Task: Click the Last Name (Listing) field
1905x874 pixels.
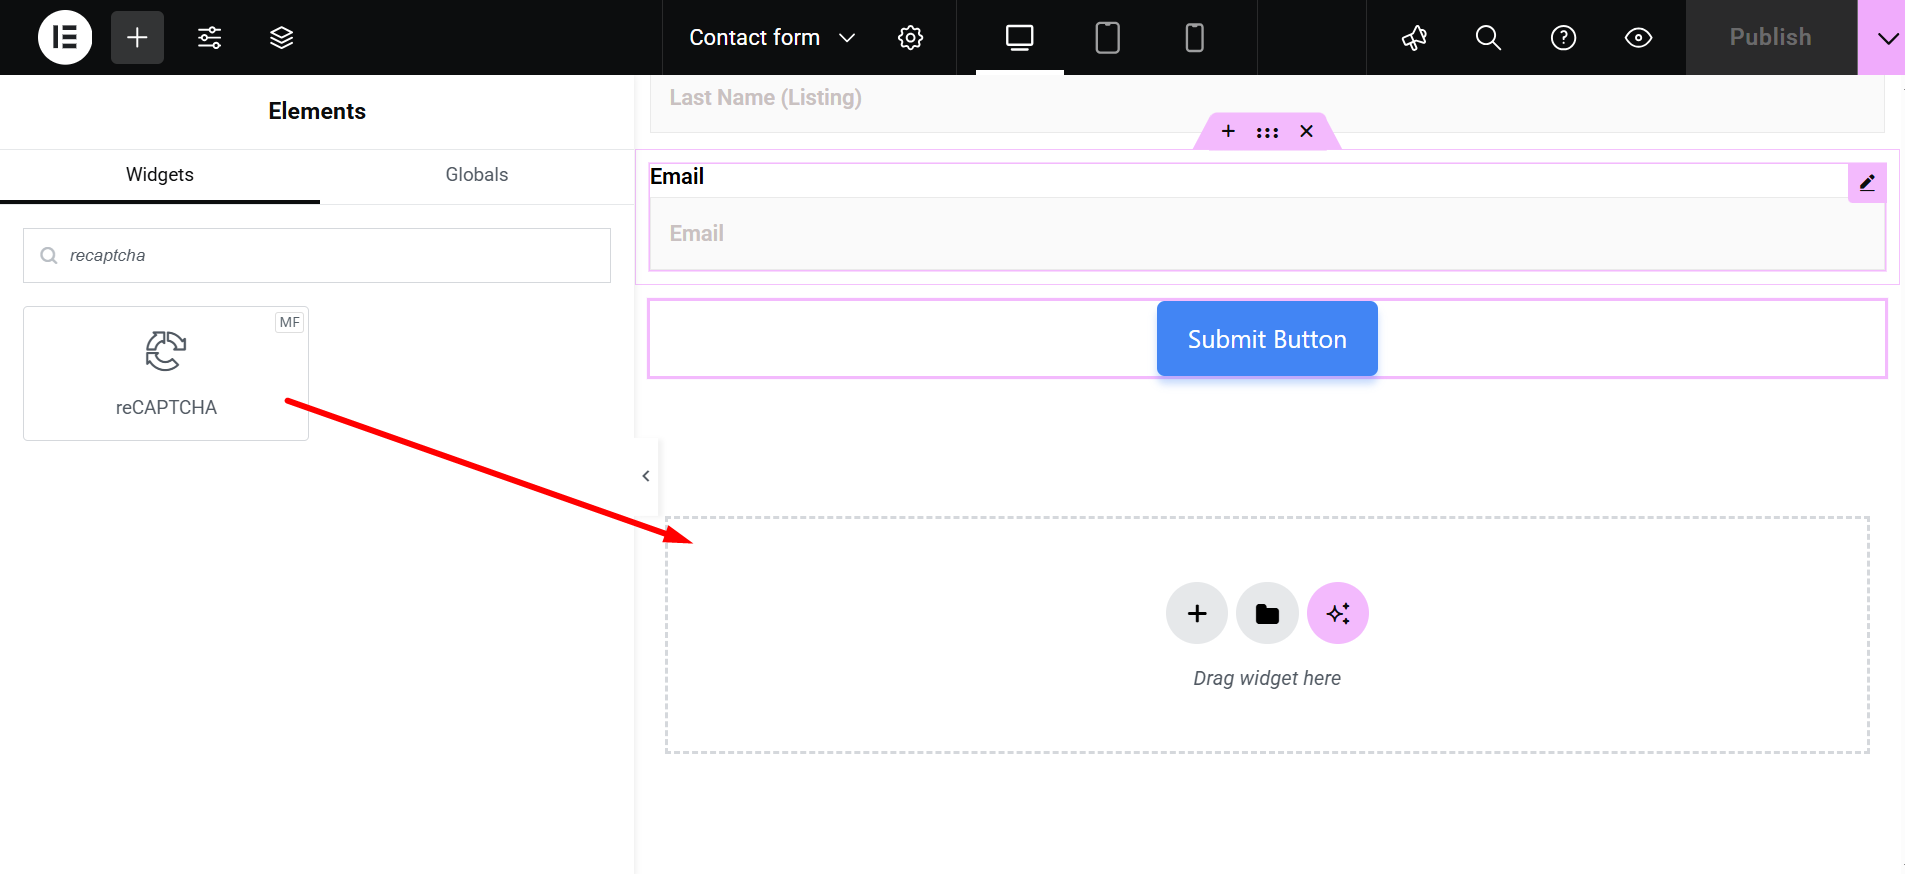Action: (x=1267, y=102)
